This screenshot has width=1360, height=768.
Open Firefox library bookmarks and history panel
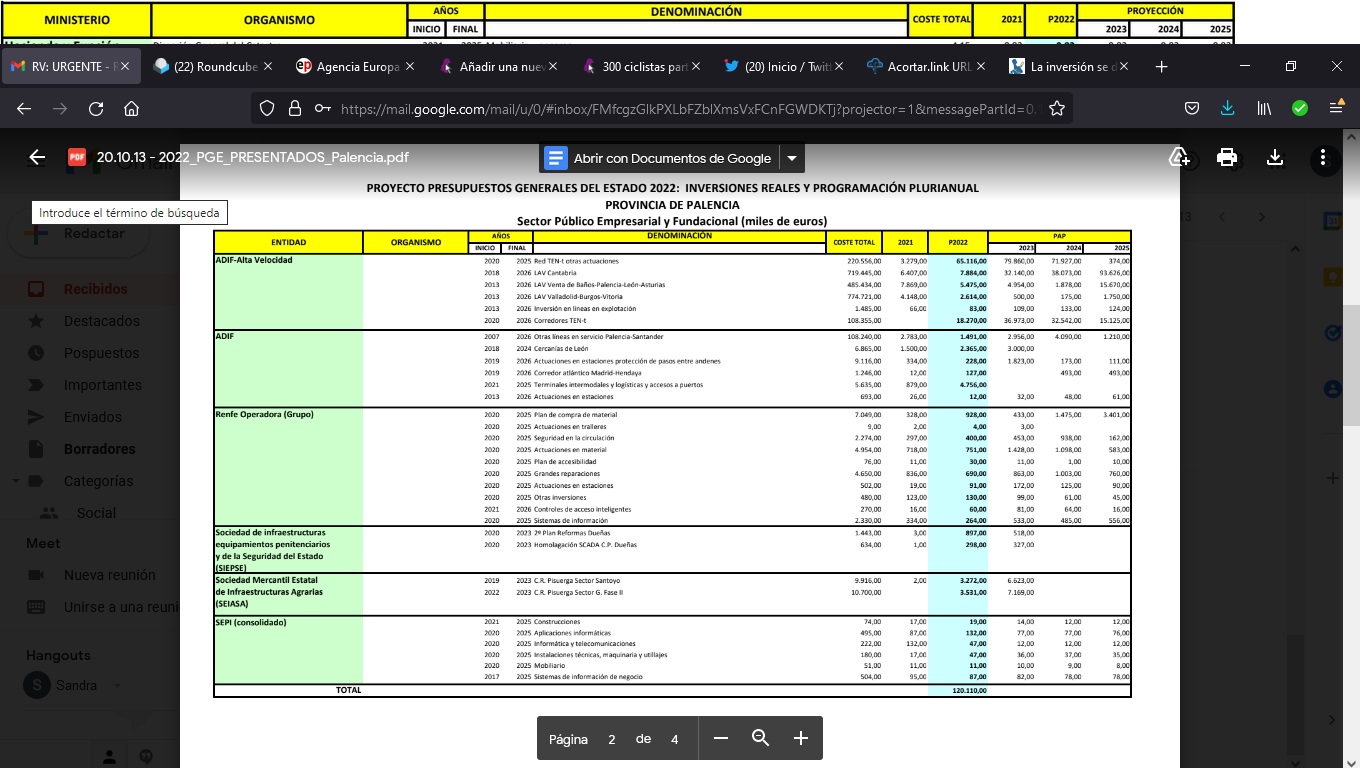coord(1264,109)
